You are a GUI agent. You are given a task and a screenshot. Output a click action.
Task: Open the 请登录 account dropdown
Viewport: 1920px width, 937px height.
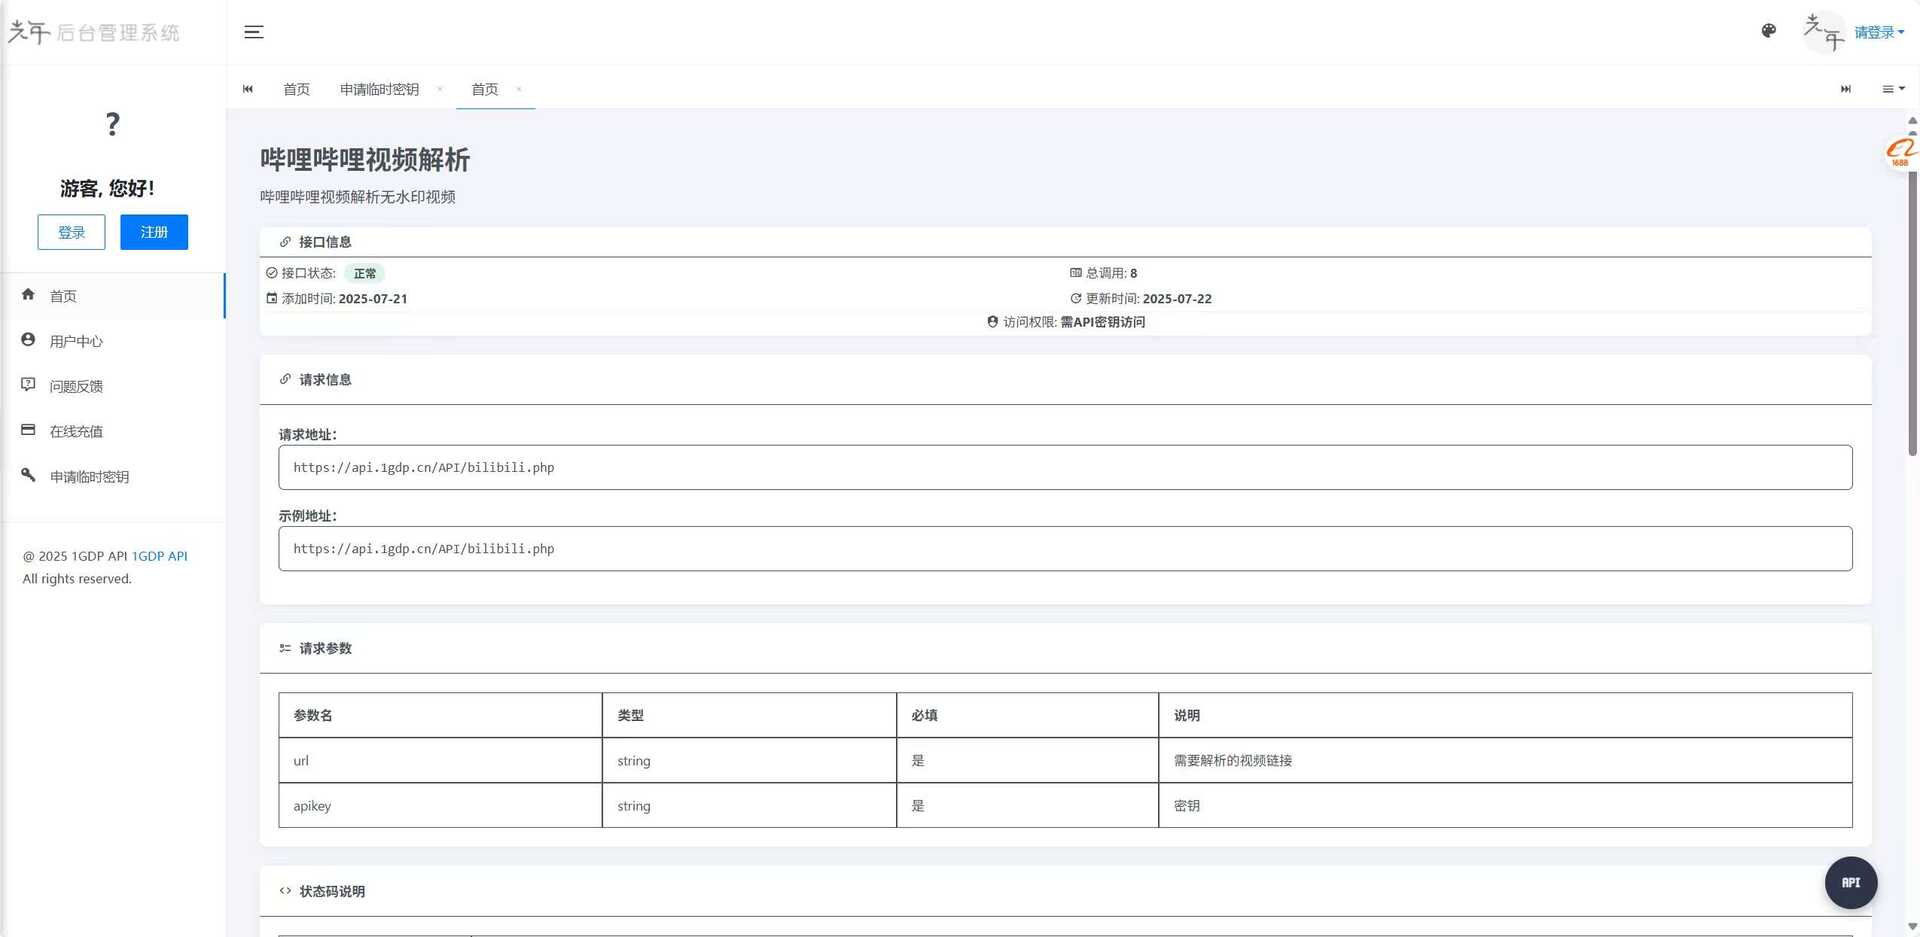click(1878, 32)
